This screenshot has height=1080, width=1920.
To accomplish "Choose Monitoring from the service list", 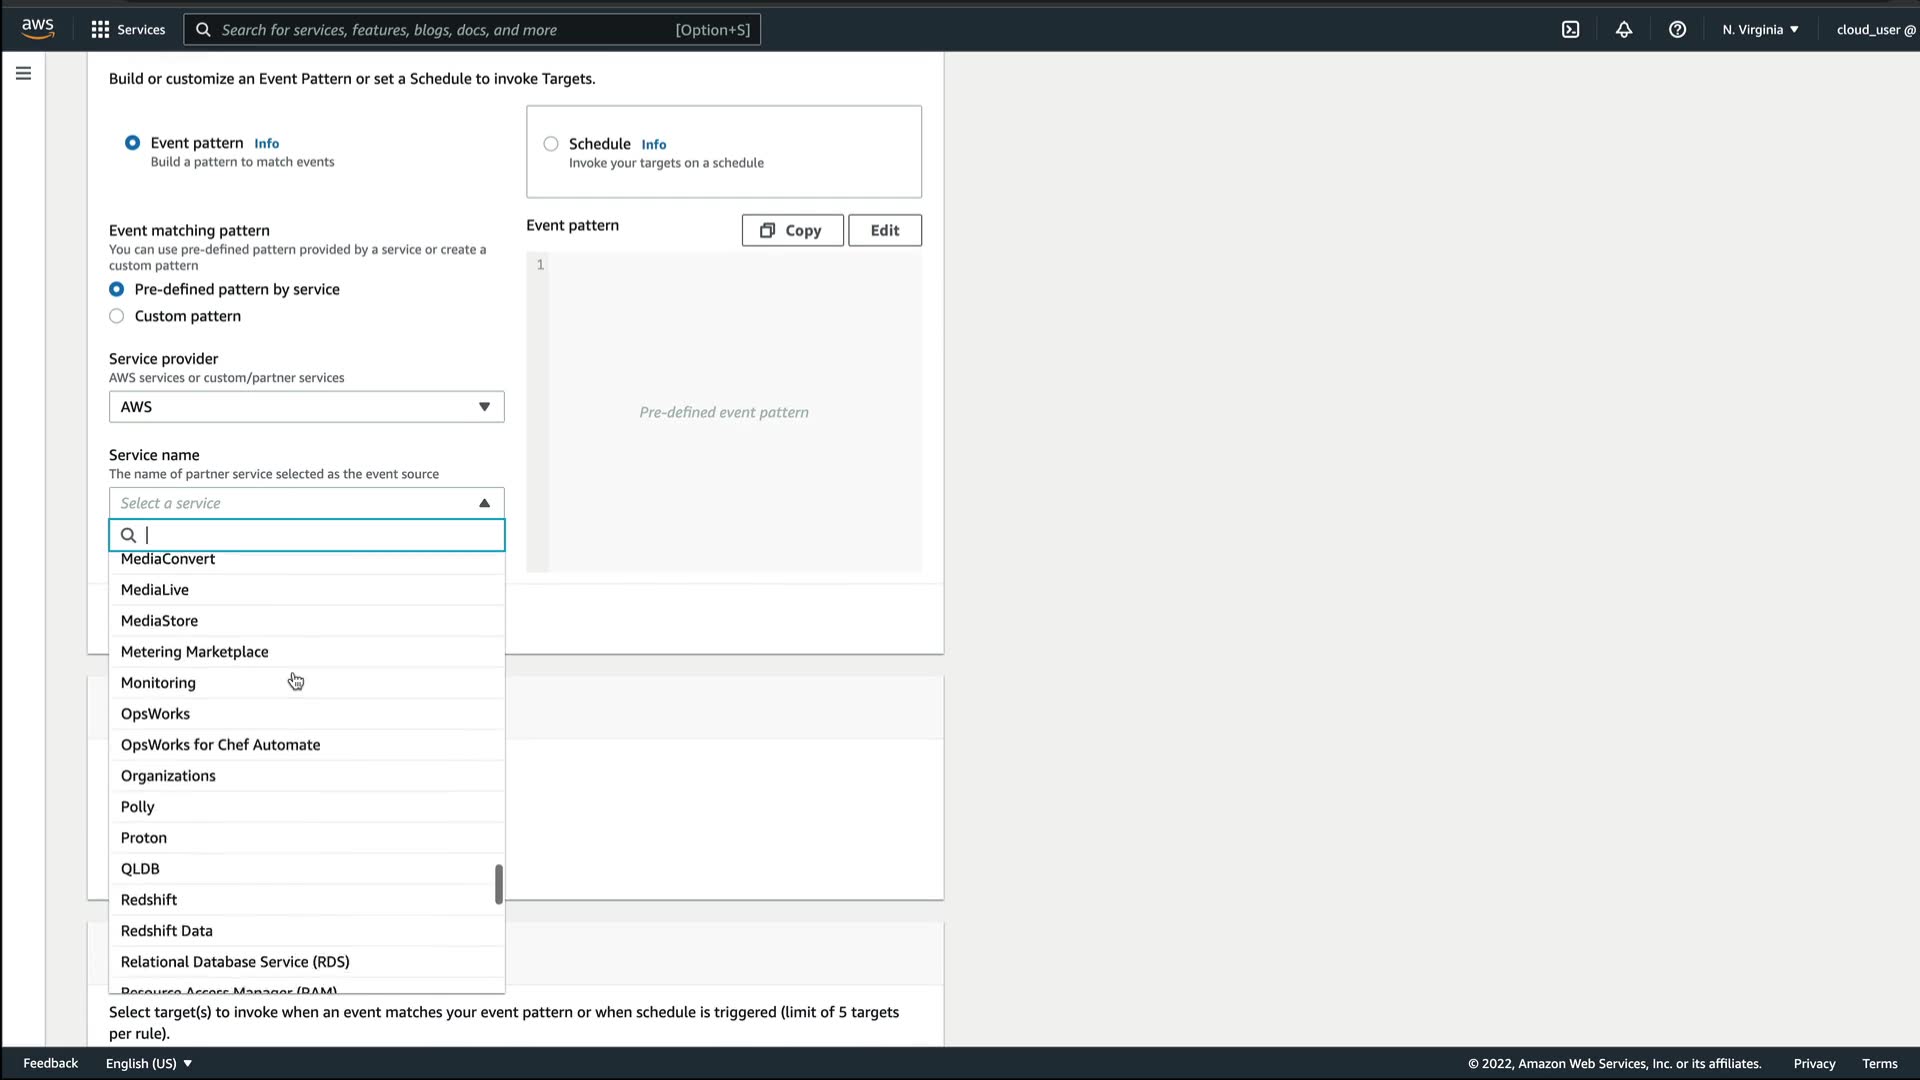I will (x=158, y=683).
